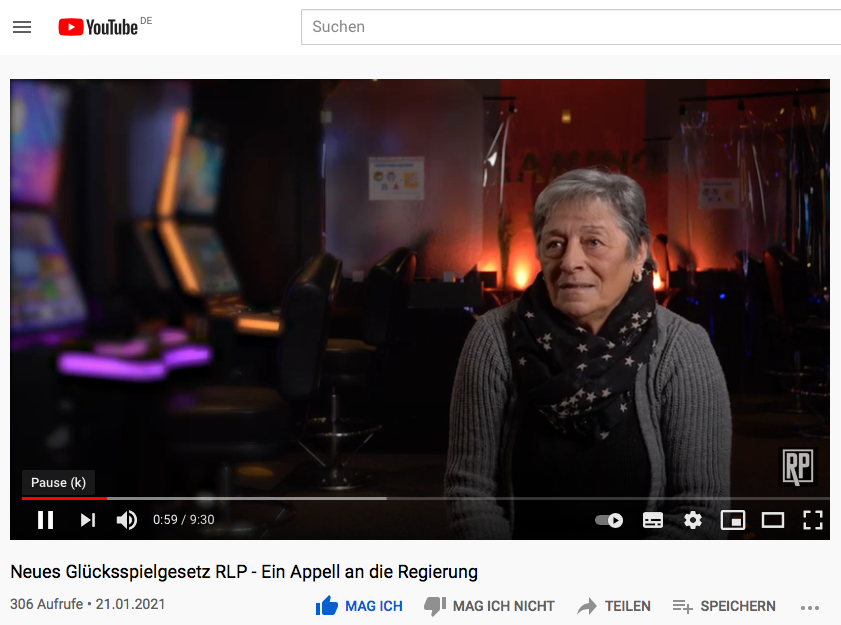
Task: Click the Suchen search field
Action: (x=571, y=27)
